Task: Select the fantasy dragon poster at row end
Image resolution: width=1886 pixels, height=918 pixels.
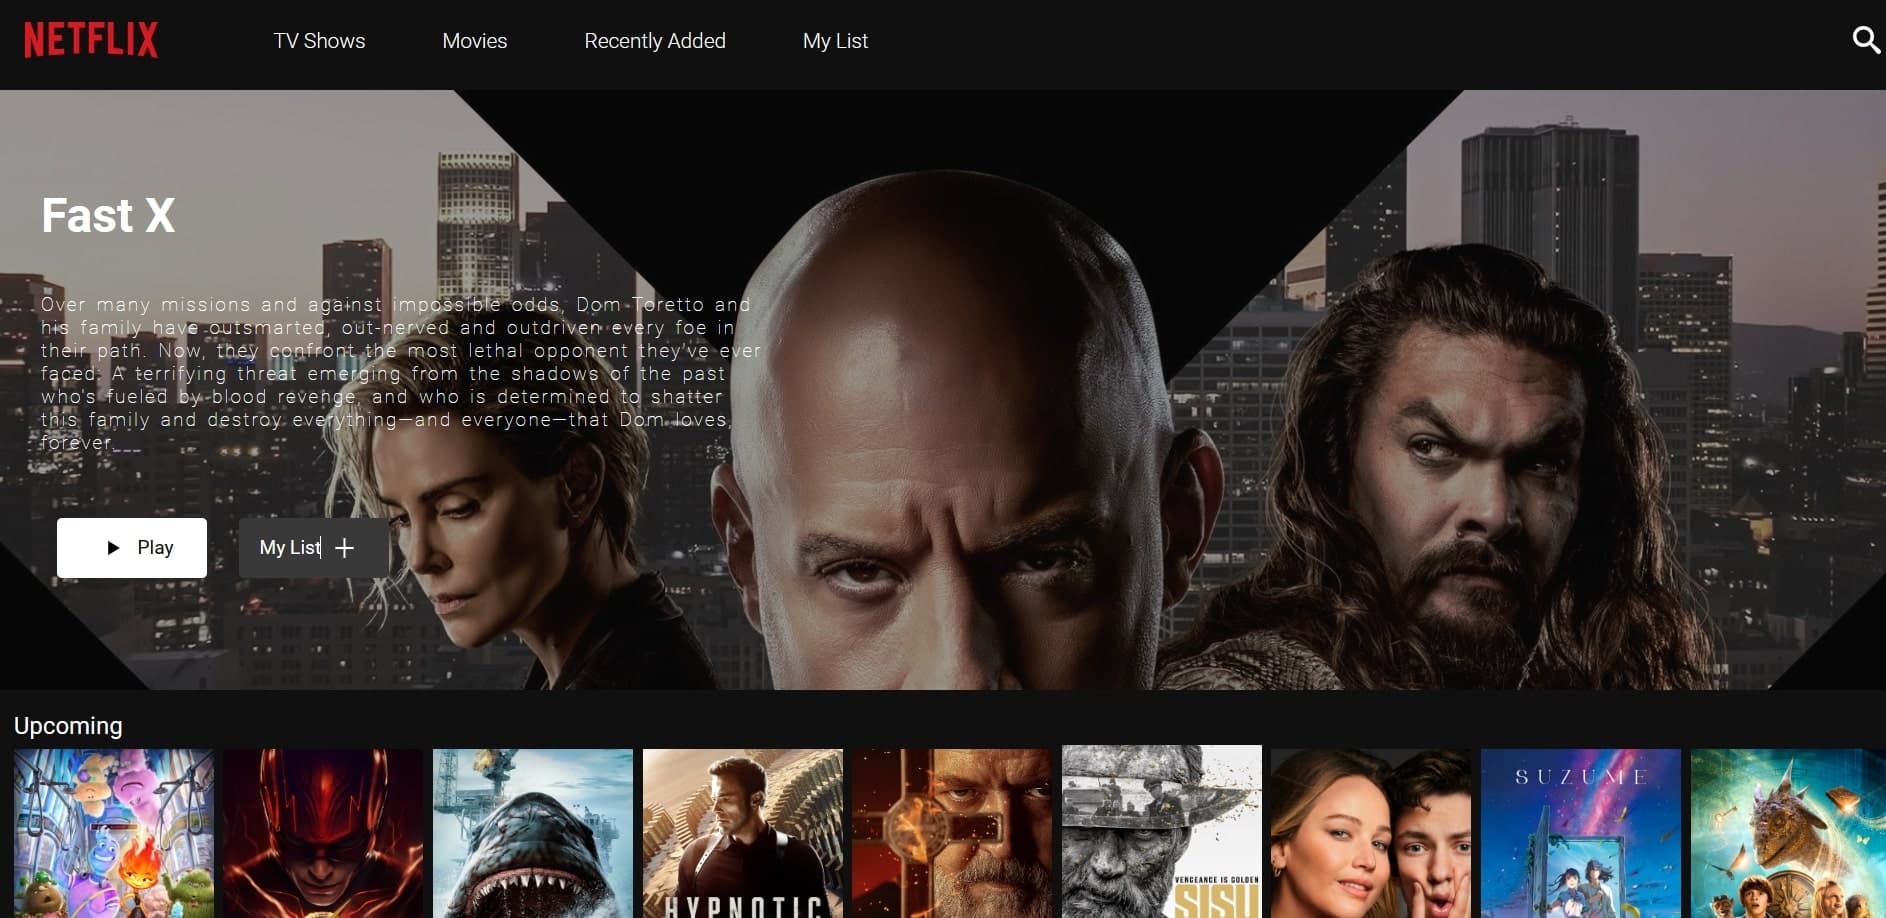Action: coord(1788,833)
